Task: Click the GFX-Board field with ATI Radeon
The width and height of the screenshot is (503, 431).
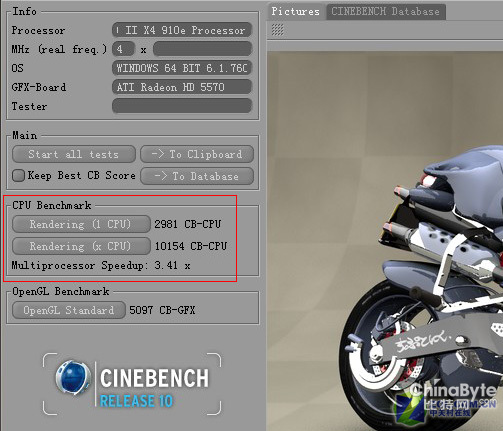Action: (x=182, y=87)
